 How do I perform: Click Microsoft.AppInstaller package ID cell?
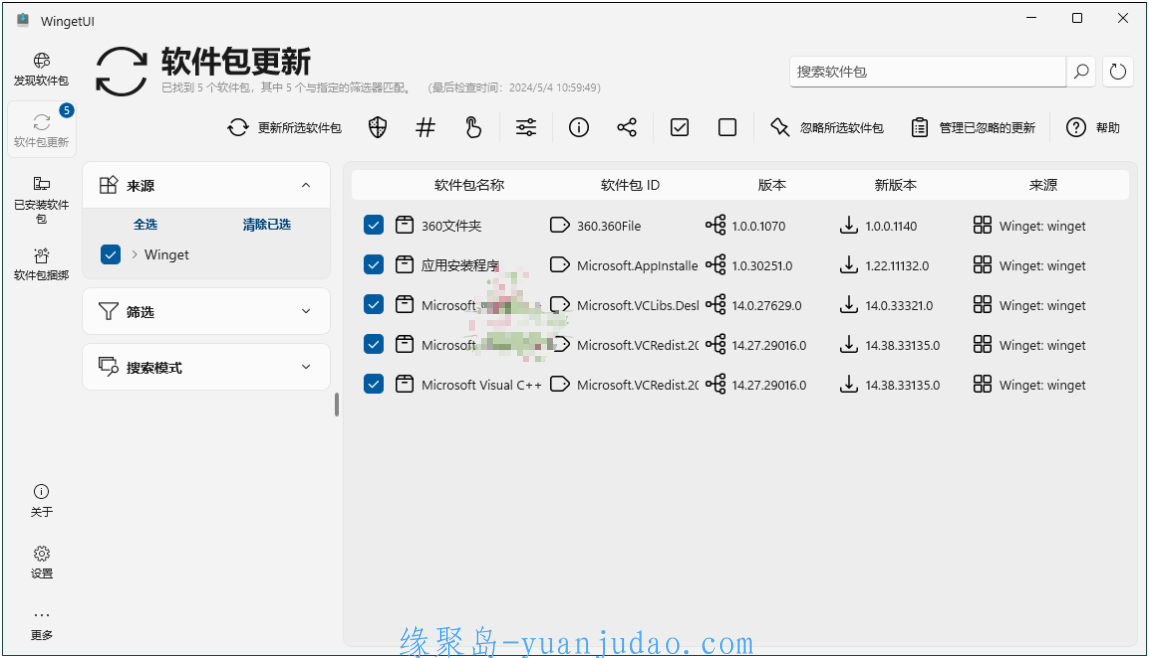pos(637,266)
